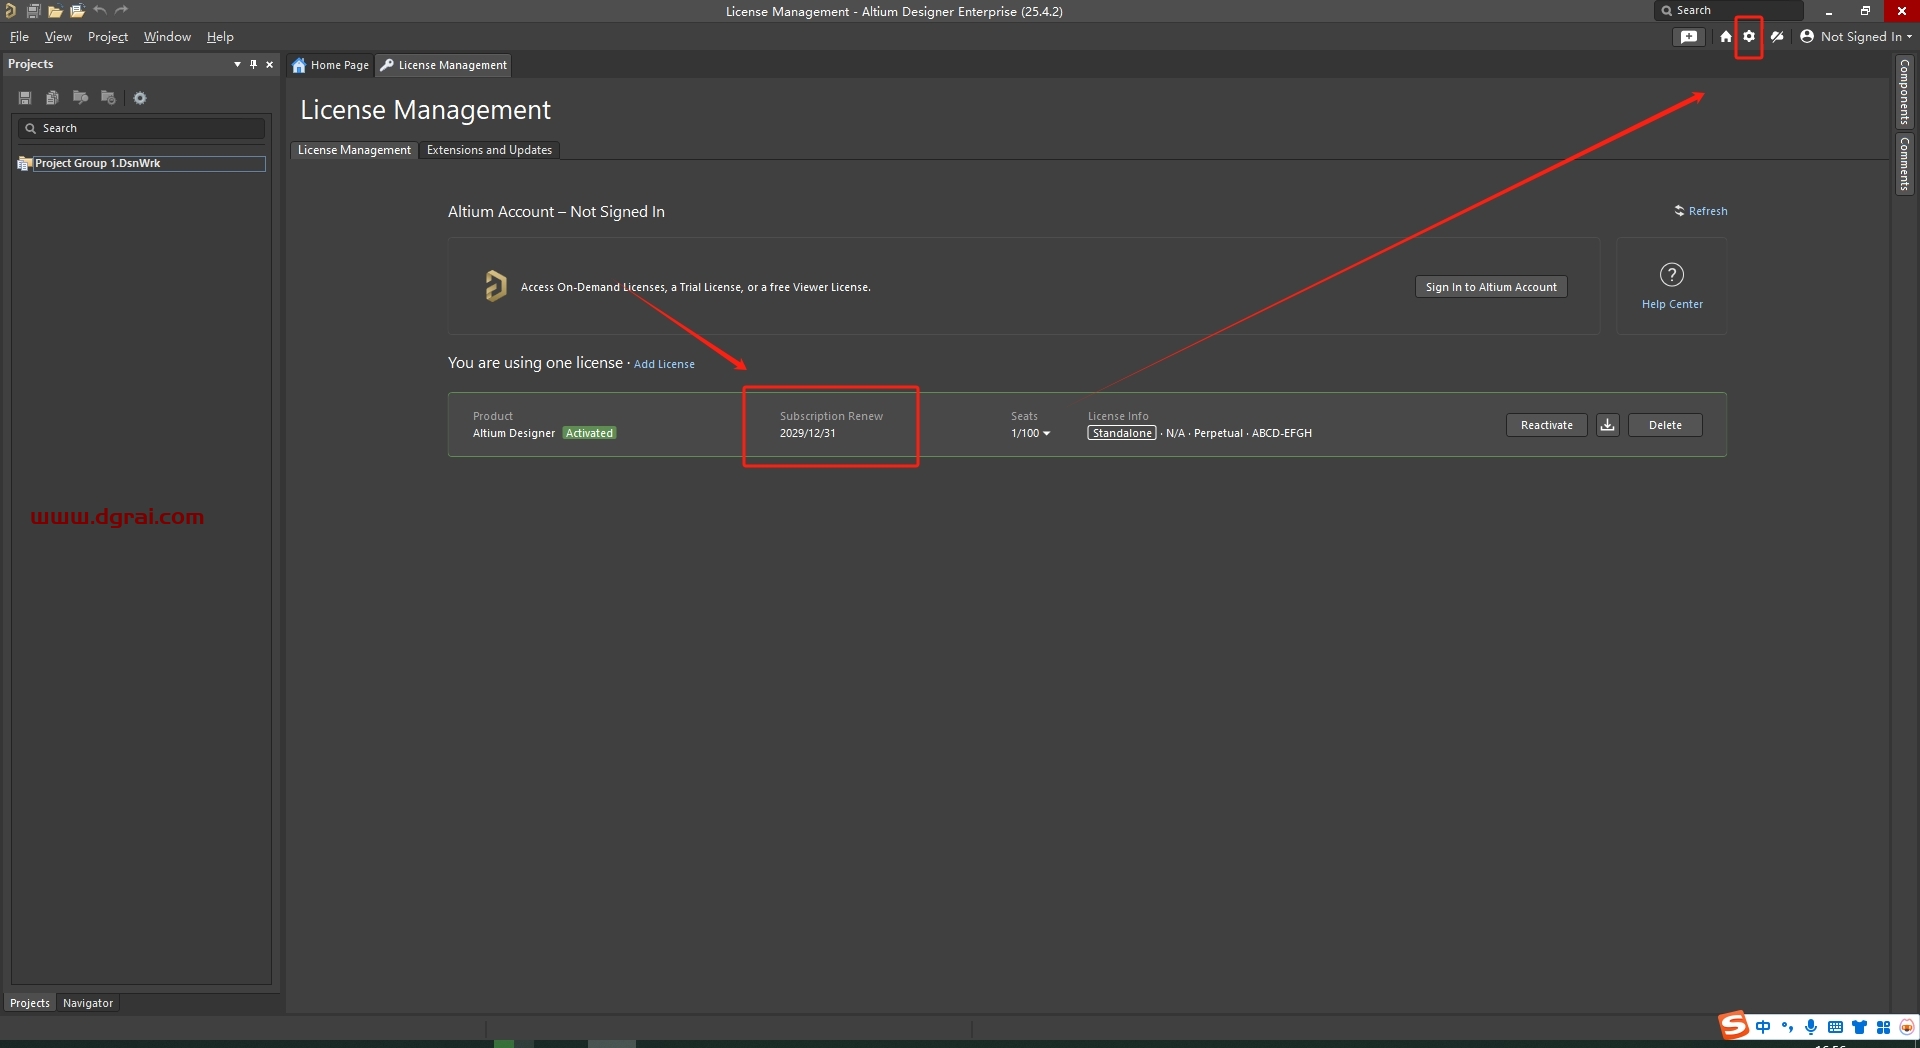Click the save icon in the Projects panel toolbar

tap(25, 98)
